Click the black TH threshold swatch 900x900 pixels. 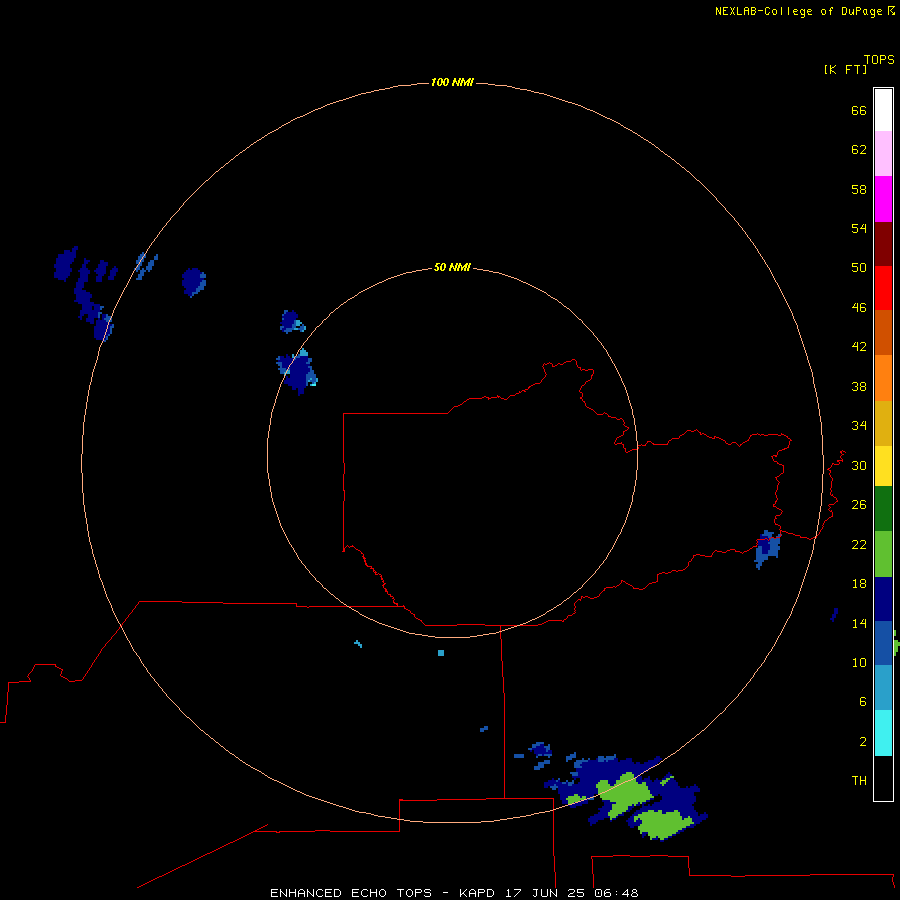point(883,778)
